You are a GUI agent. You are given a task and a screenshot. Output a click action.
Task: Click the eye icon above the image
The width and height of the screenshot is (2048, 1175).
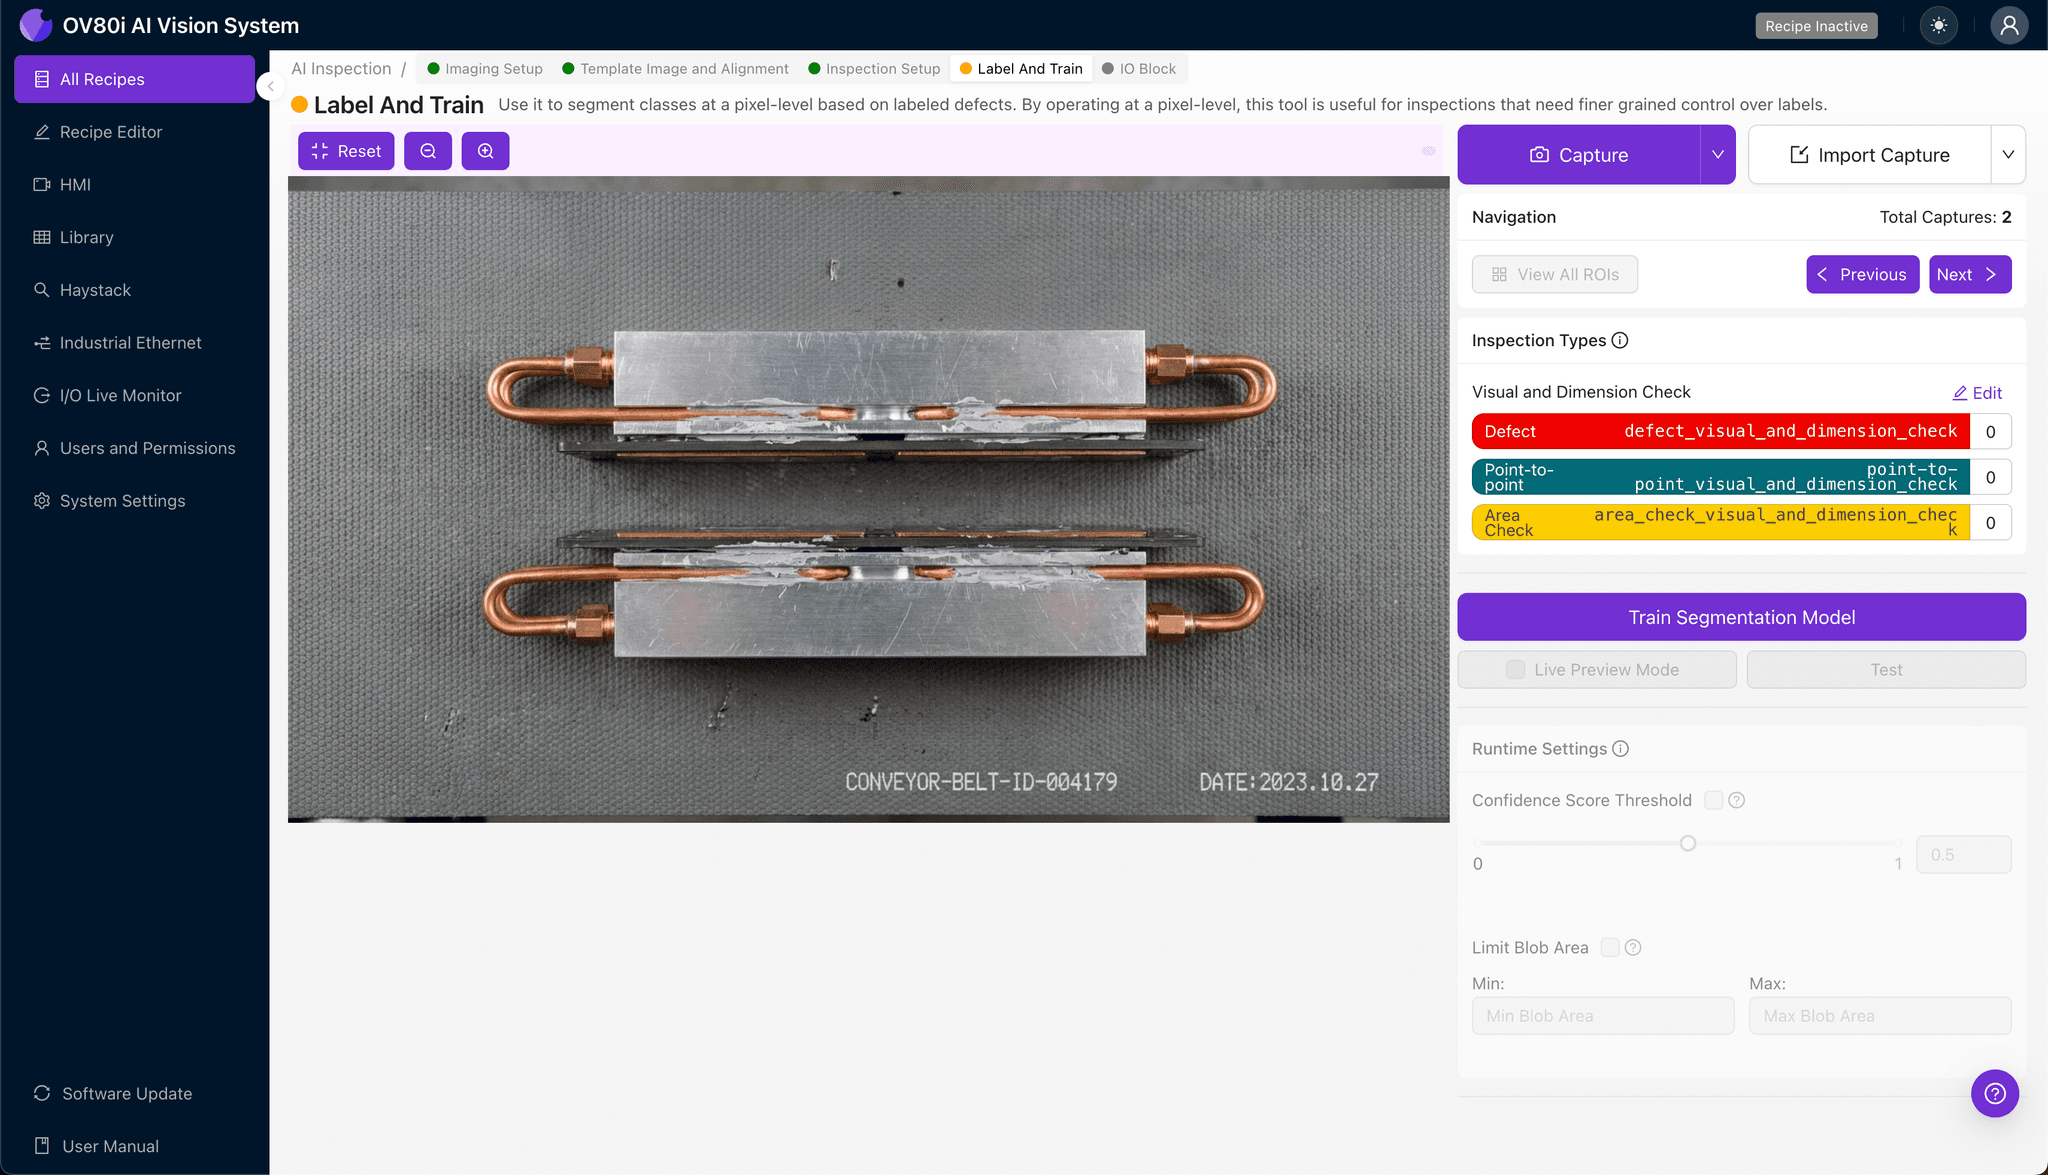click(1428, 151)
